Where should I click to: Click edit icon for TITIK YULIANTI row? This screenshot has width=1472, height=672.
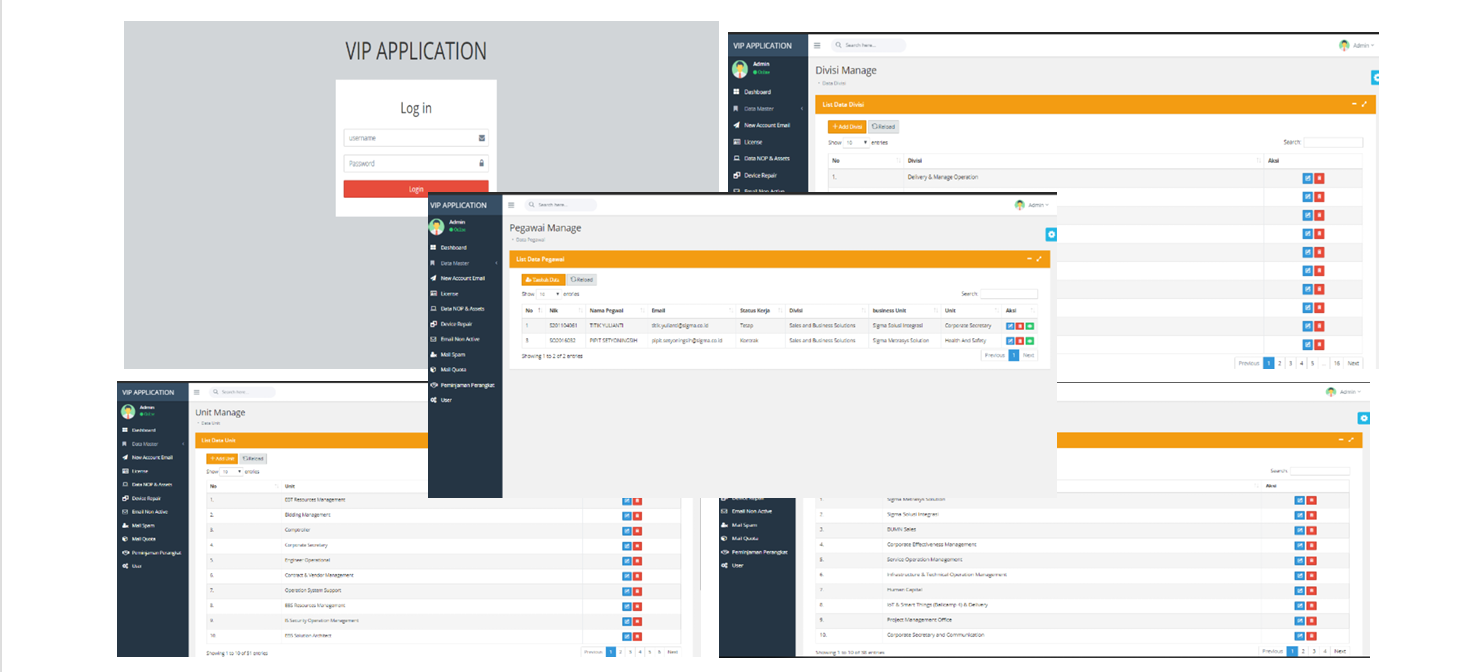(x=1010, y=326)
